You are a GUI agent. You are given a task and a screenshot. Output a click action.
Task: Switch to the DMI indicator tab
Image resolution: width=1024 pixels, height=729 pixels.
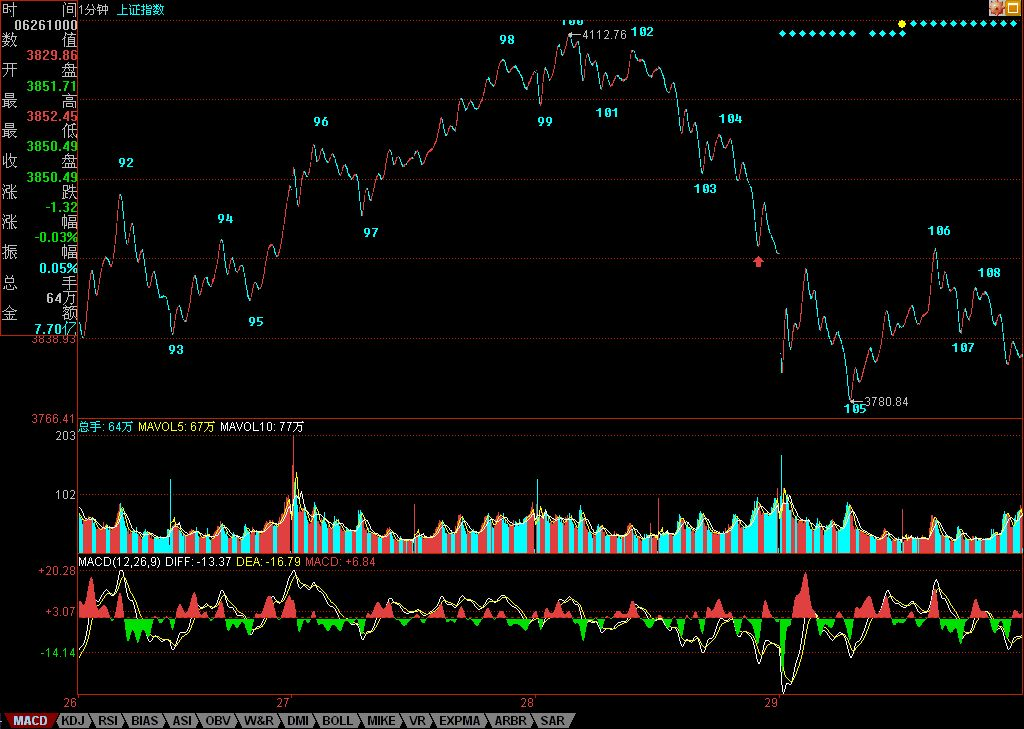click(298, 721)
